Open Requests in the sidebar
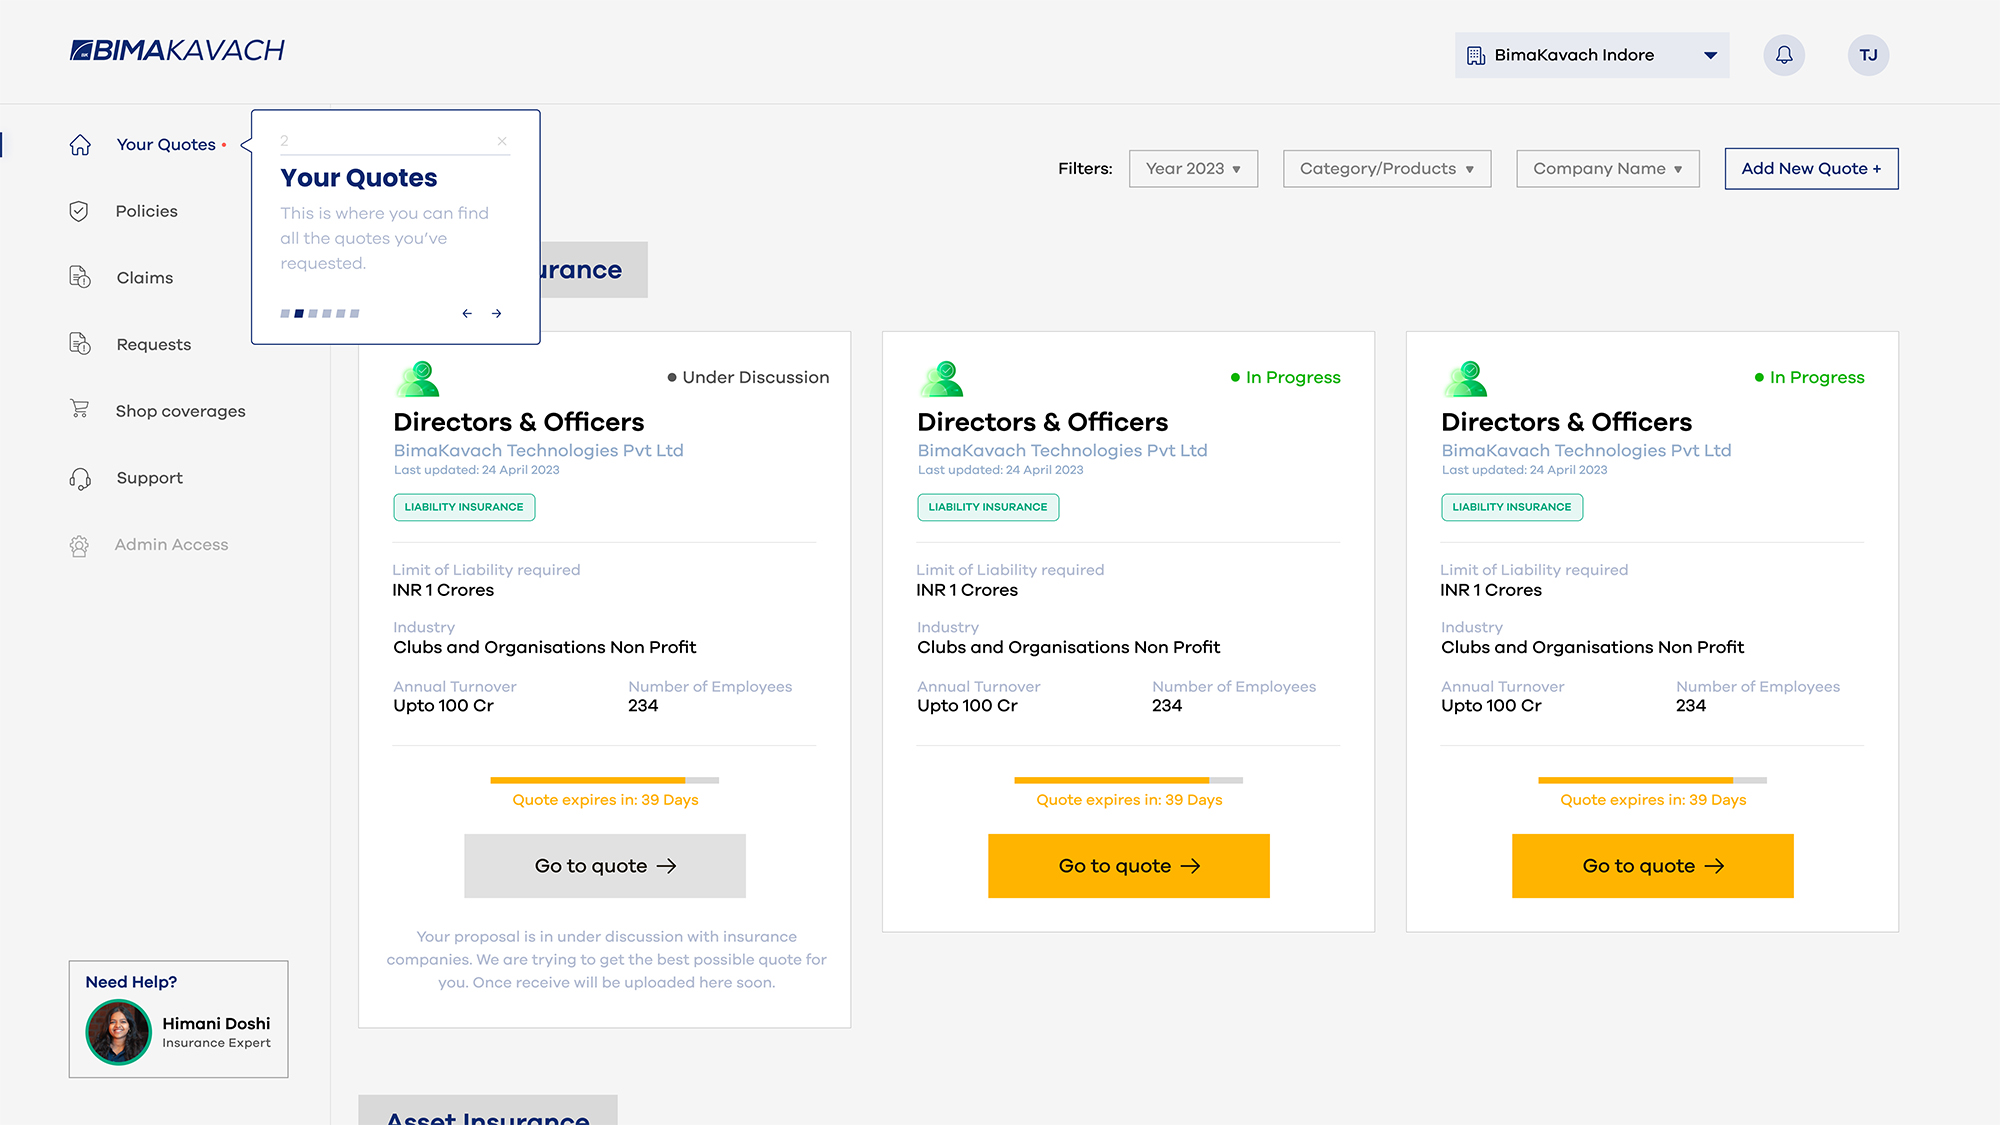The width and height of the screenshot is (2000, 1125). [153, 345]
